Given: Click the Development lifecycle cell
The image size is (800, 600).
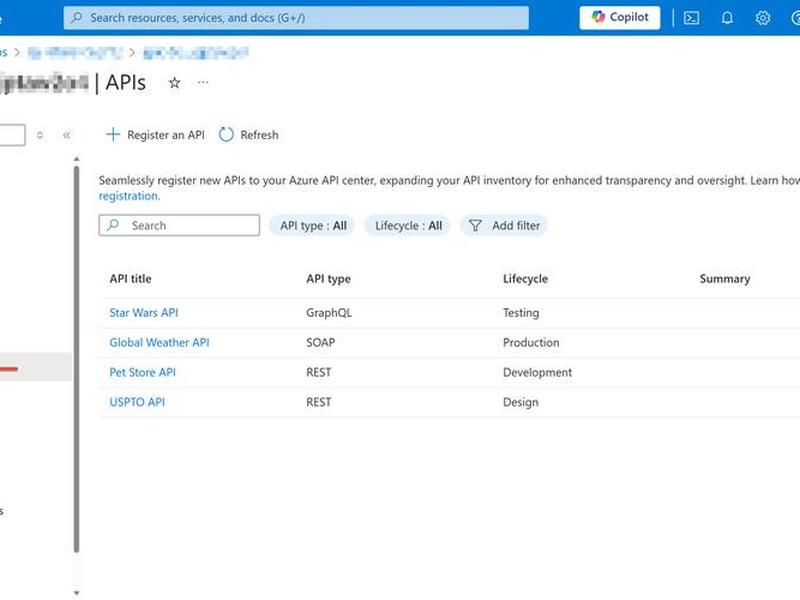Looking at the screenshot, I should [x=537, y=372].
